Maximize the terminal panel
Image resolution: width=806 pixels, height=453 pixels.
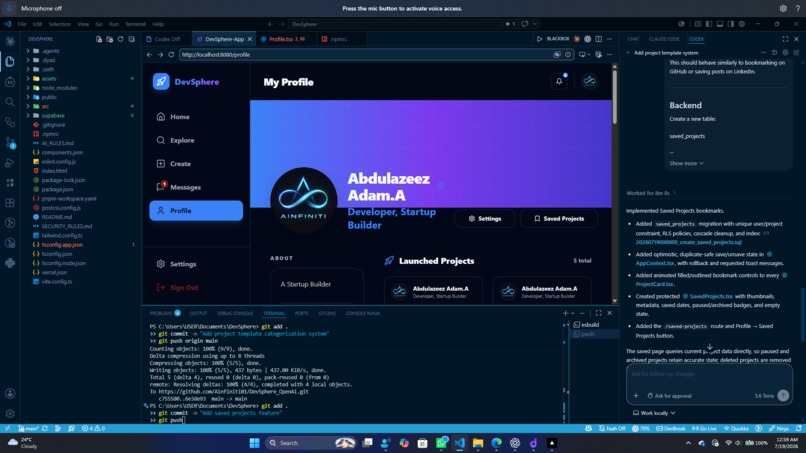(598, 313)
